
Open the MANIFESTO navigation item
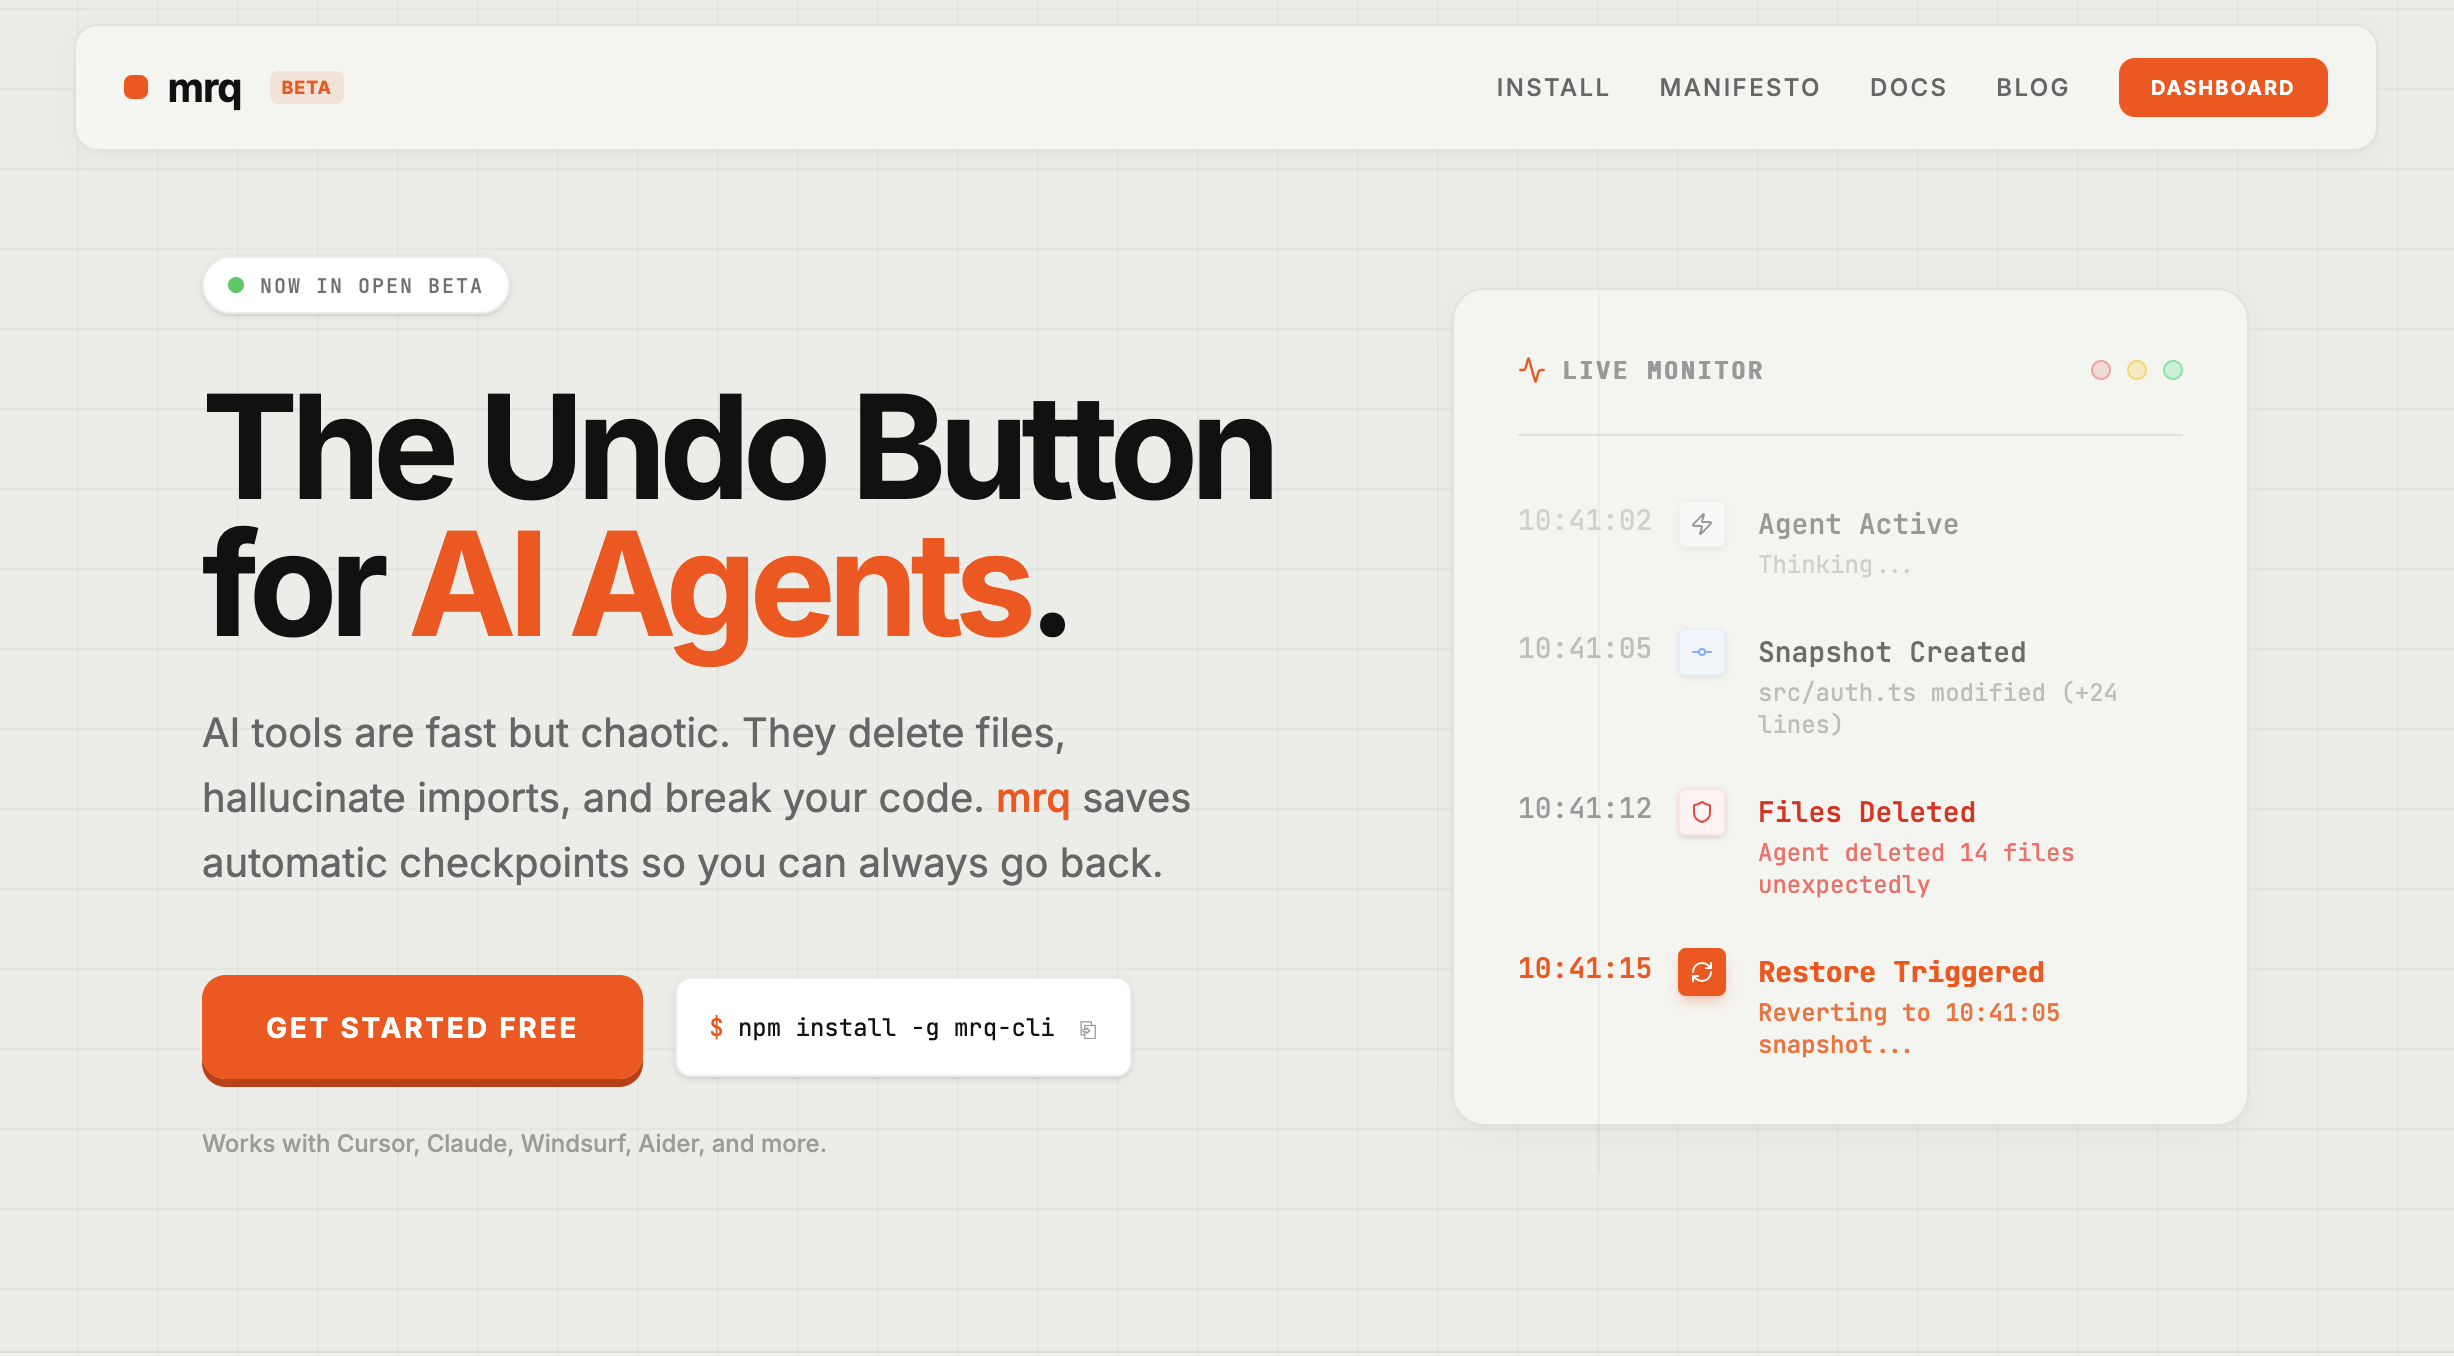1739,87
